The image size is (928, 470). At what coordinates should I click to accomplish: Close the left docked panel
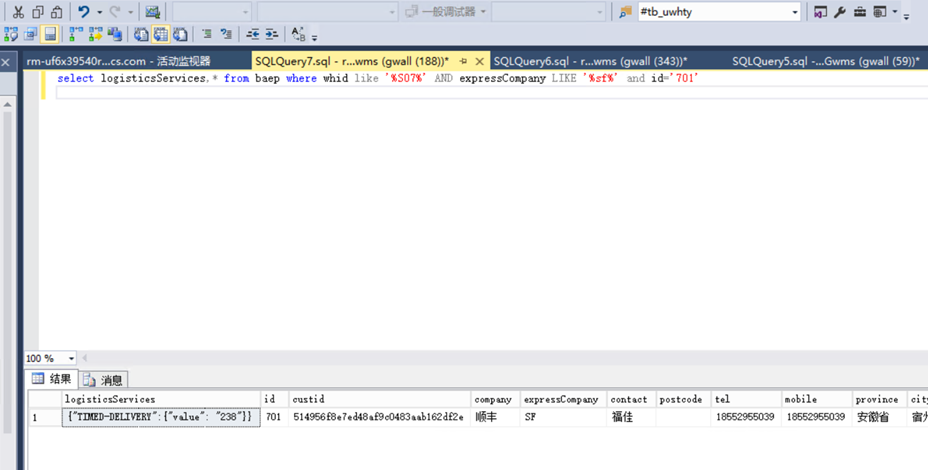tap(5, 62)
